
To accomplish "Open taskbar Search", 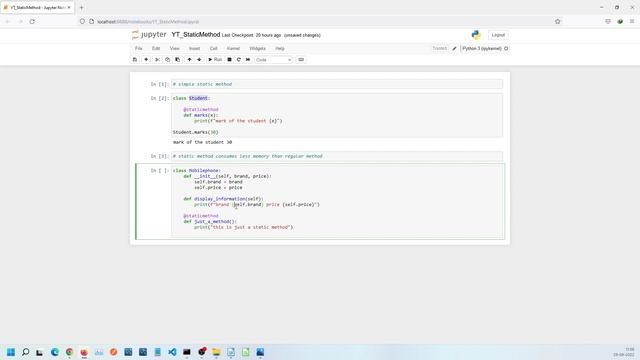I will click(25, 352).
